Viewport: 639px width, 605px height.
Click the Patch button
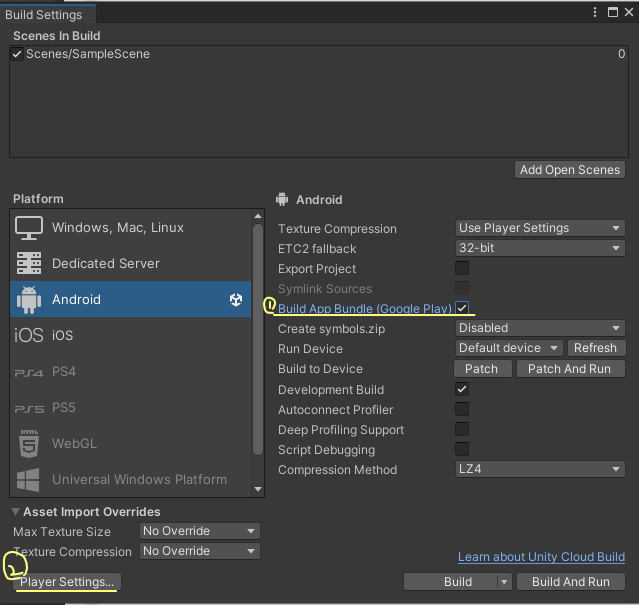tap(483, 369)
